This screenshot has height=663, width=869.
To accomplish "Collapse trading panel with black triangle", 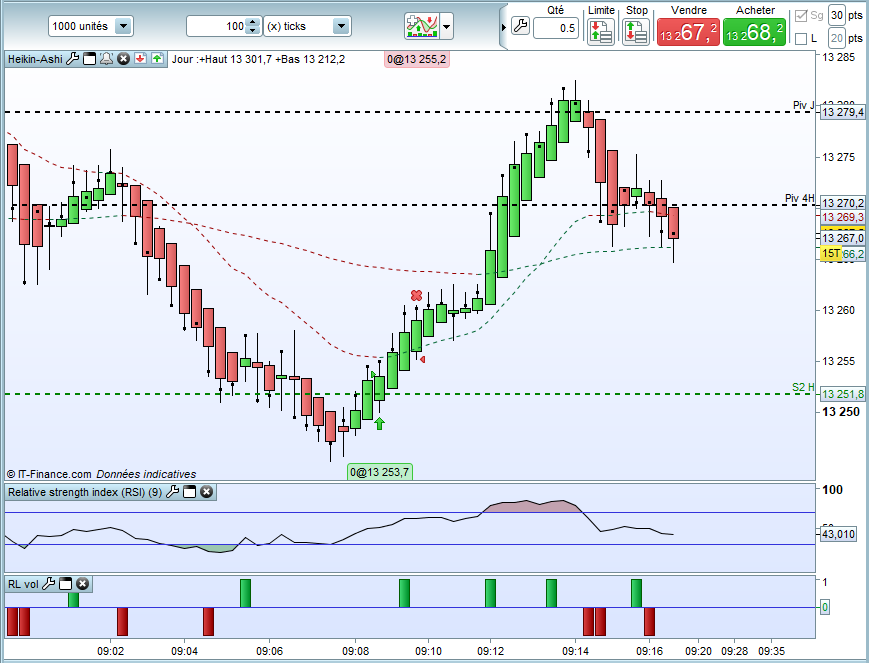I will click(504, 27).
